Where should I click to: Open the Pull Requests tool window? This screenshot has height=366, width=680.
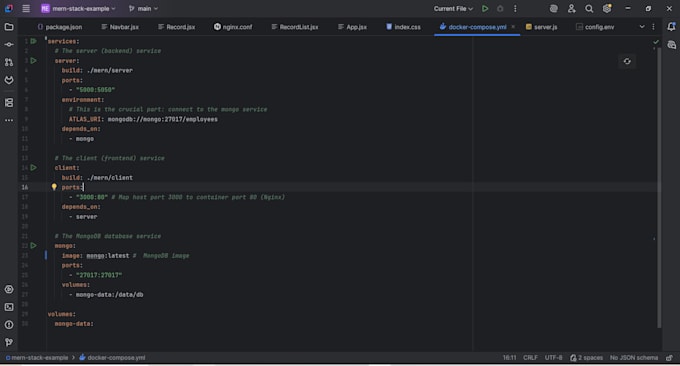[x=9, y=62]
